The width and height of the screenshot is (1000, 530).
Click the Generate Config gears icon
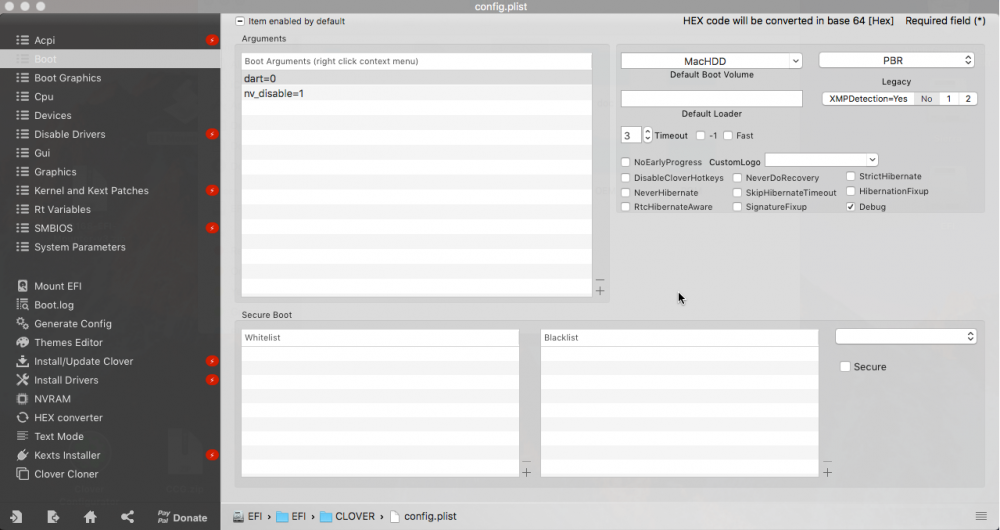(22, 323)
